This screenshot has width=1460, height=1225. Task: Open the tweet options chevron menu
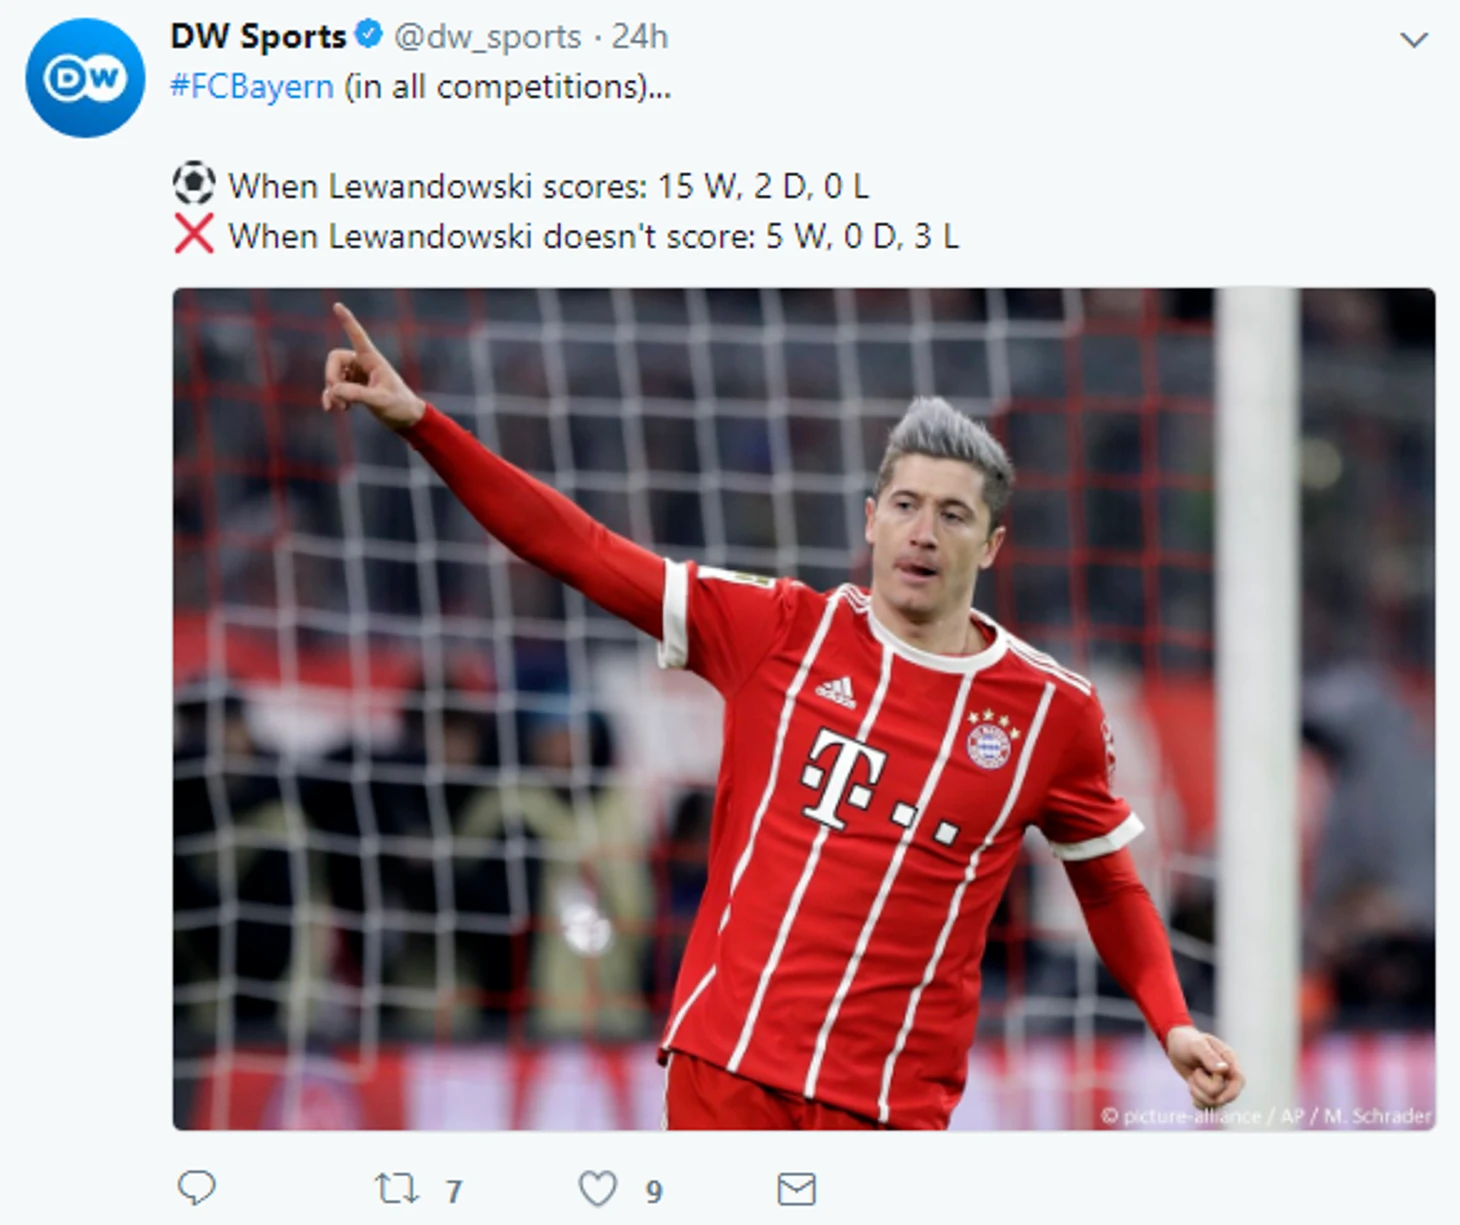coord(1414,40)
